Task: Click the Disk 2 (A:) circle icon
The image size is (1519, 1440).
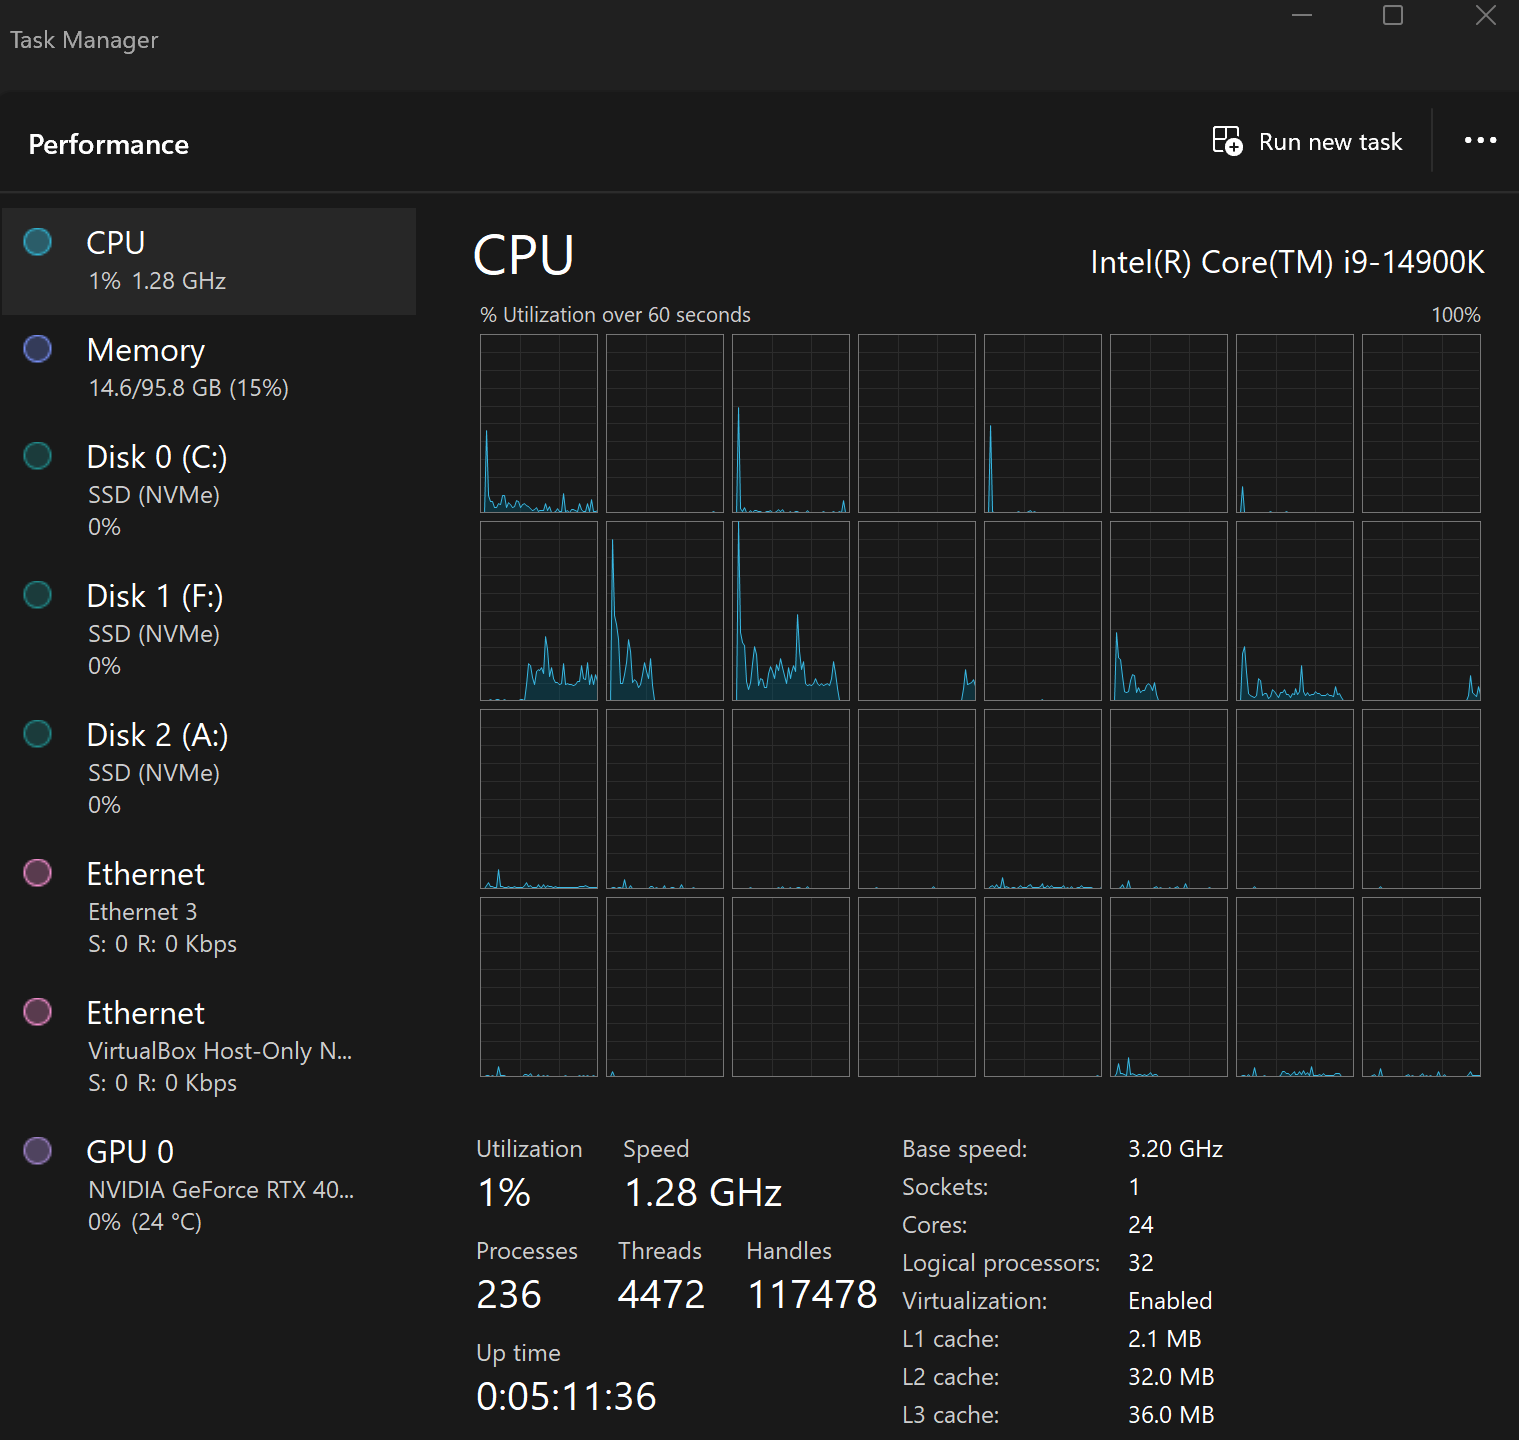Action: 38,734
